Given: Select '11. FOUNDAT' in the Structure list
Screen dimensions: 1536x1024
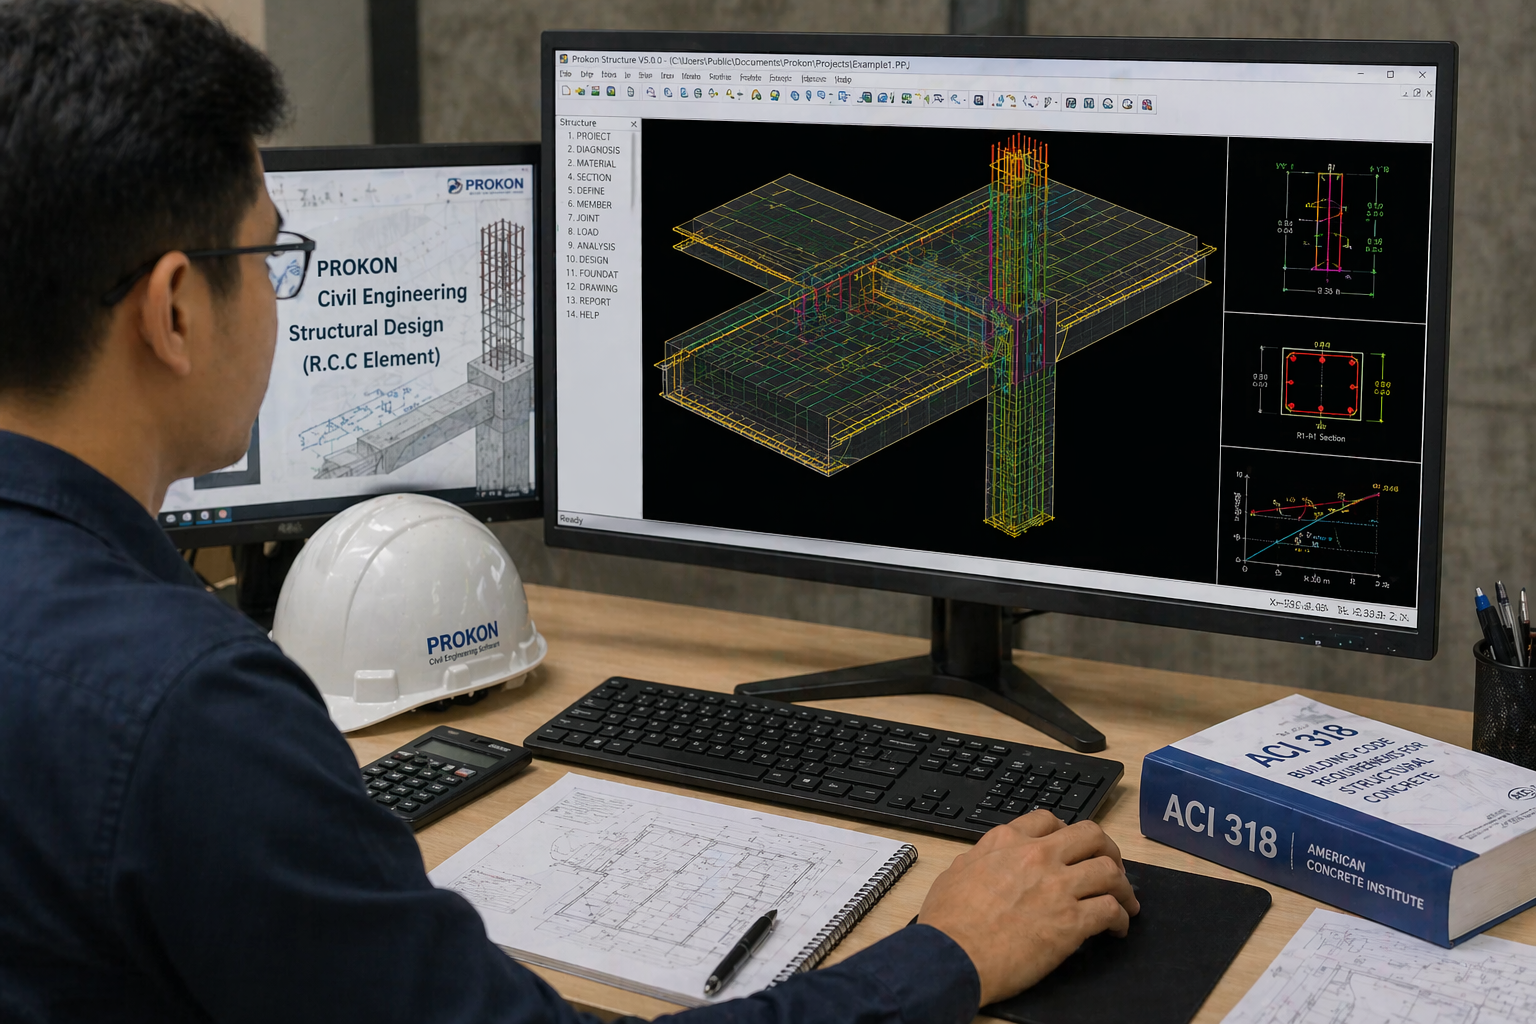Looking at the screenshot, I should click(x=592, y=274).
